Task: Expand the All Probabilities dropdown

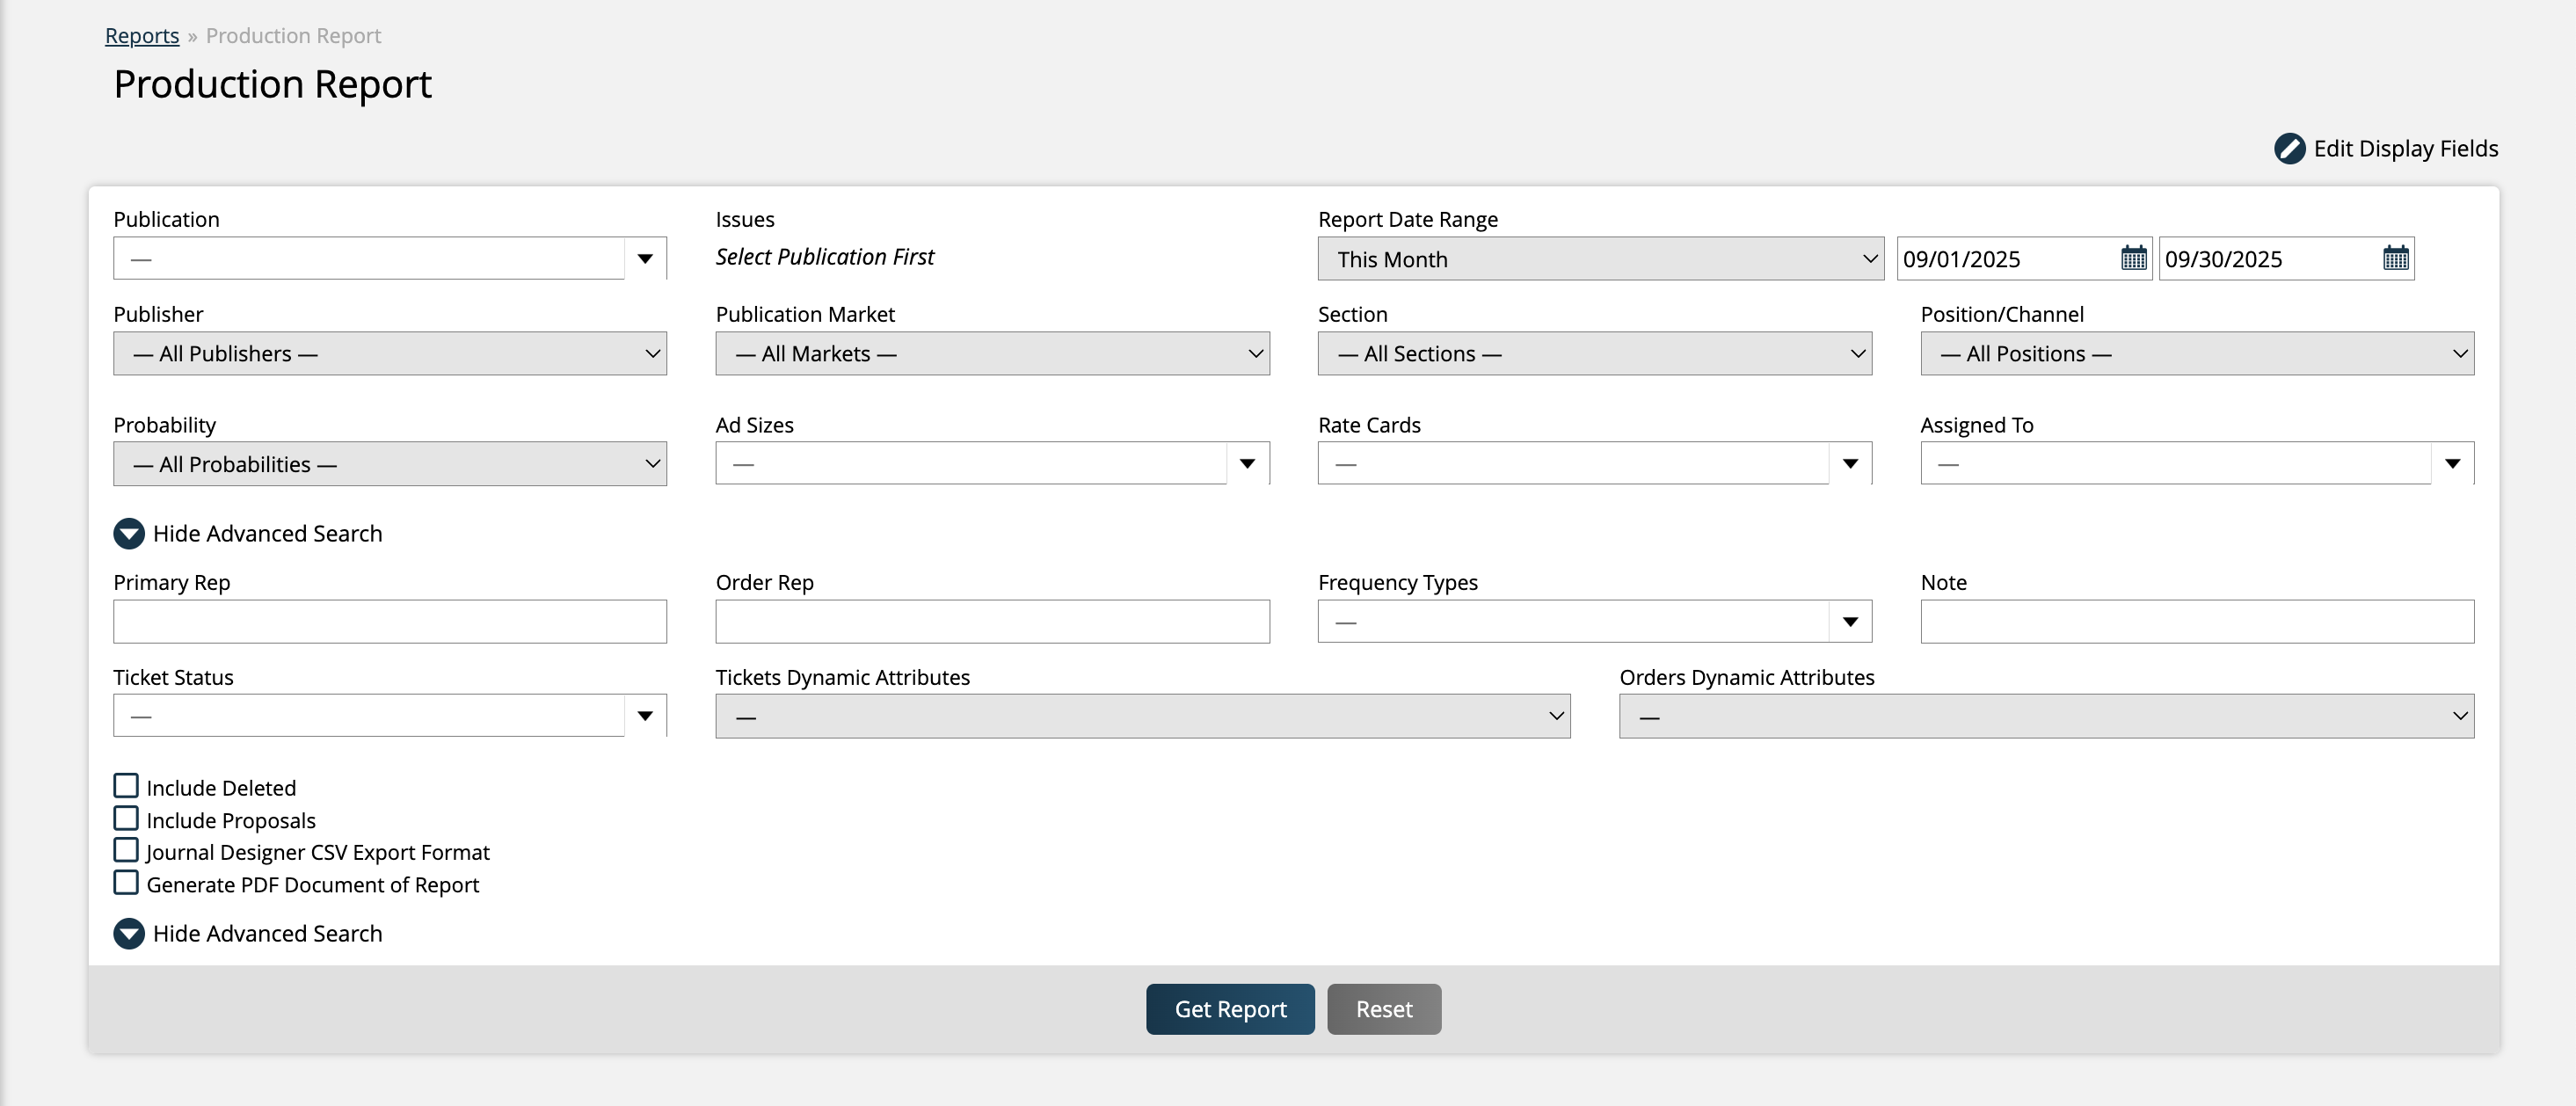Action: (390, 464)
